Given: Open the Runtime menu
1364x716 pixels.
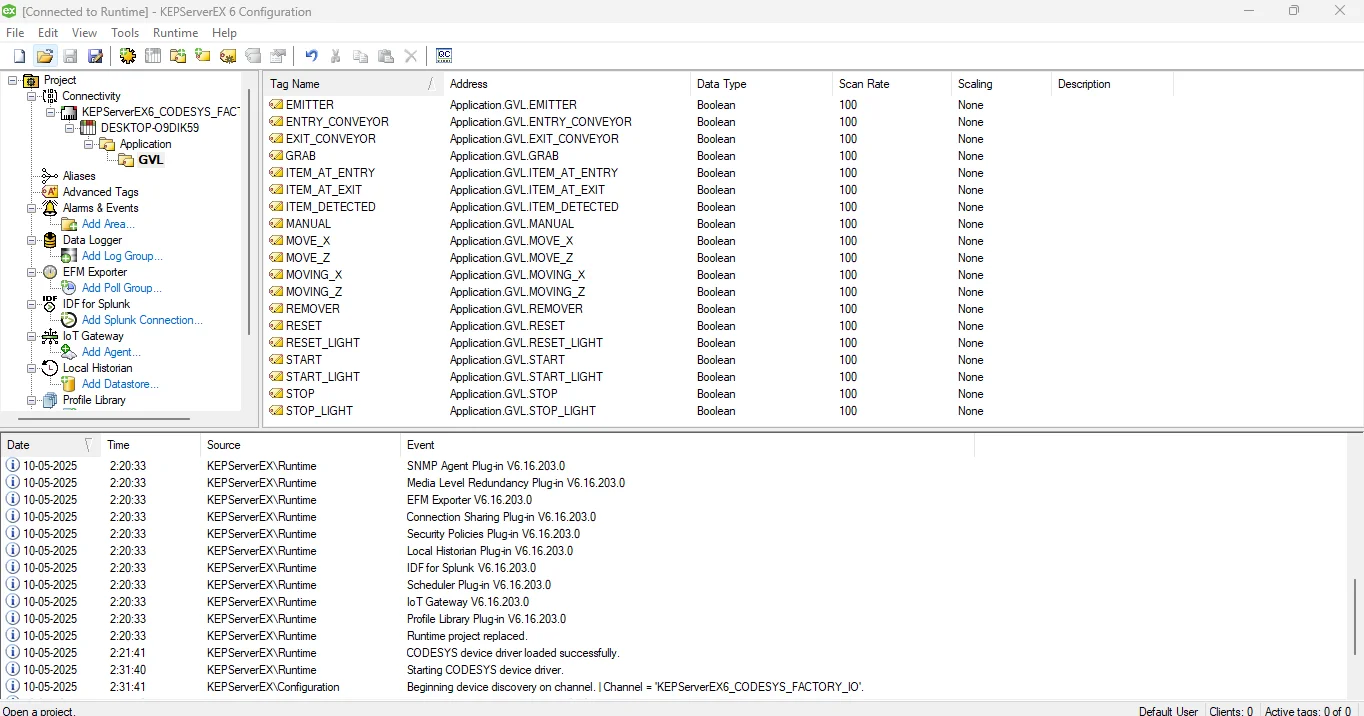Looking at the screenshot, I should point(175,33).
